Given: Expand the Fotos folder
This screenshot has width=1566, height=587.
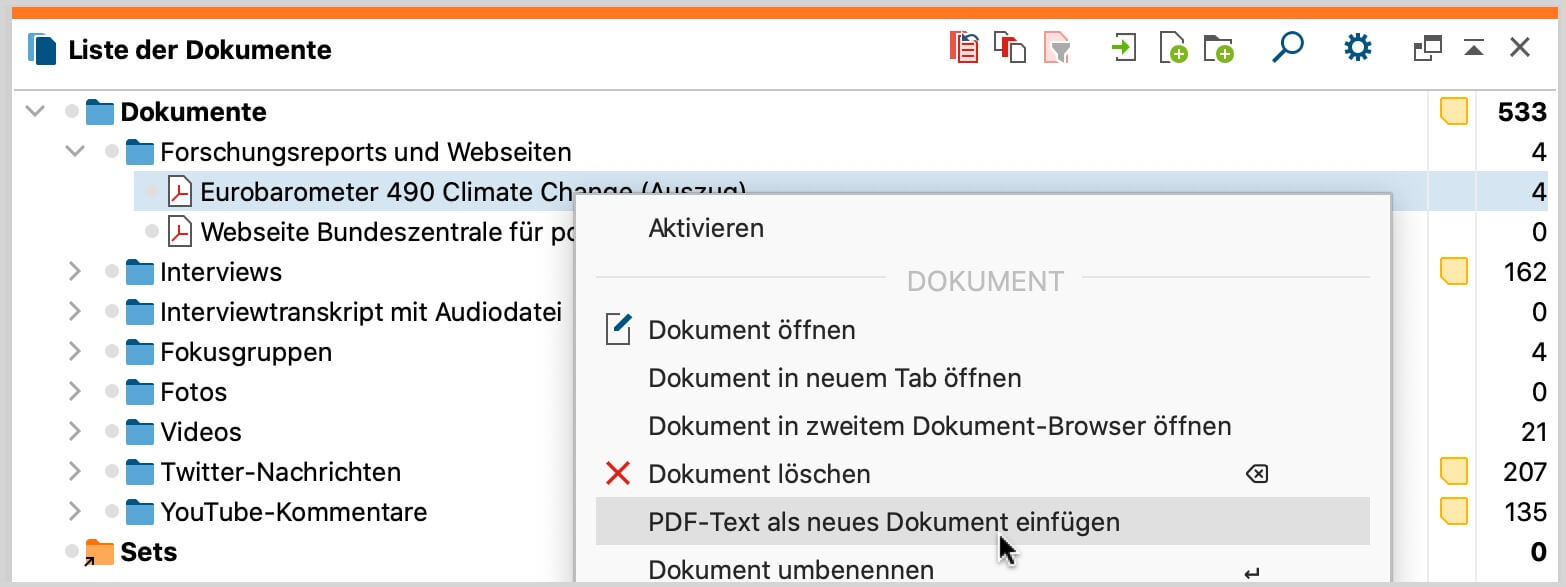Looking at the screenshot, I should point(75,391).
